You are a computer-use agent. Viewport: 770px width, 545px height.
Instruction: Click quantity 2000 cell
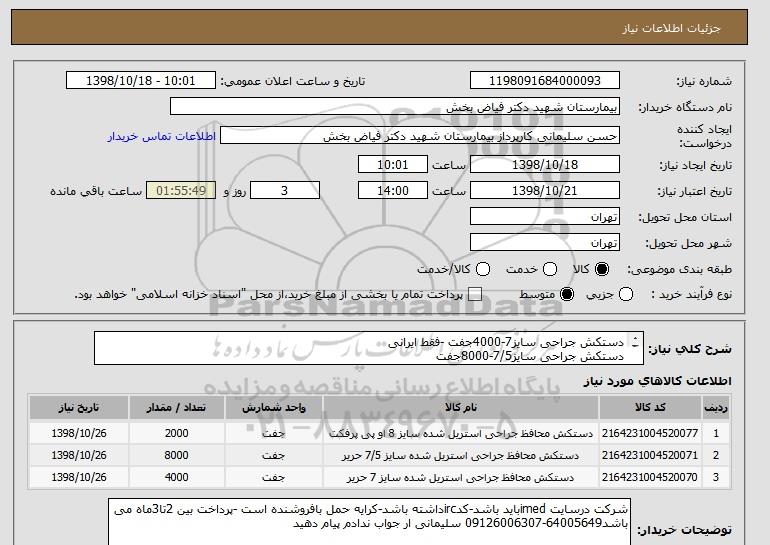(x=176, y=433)
